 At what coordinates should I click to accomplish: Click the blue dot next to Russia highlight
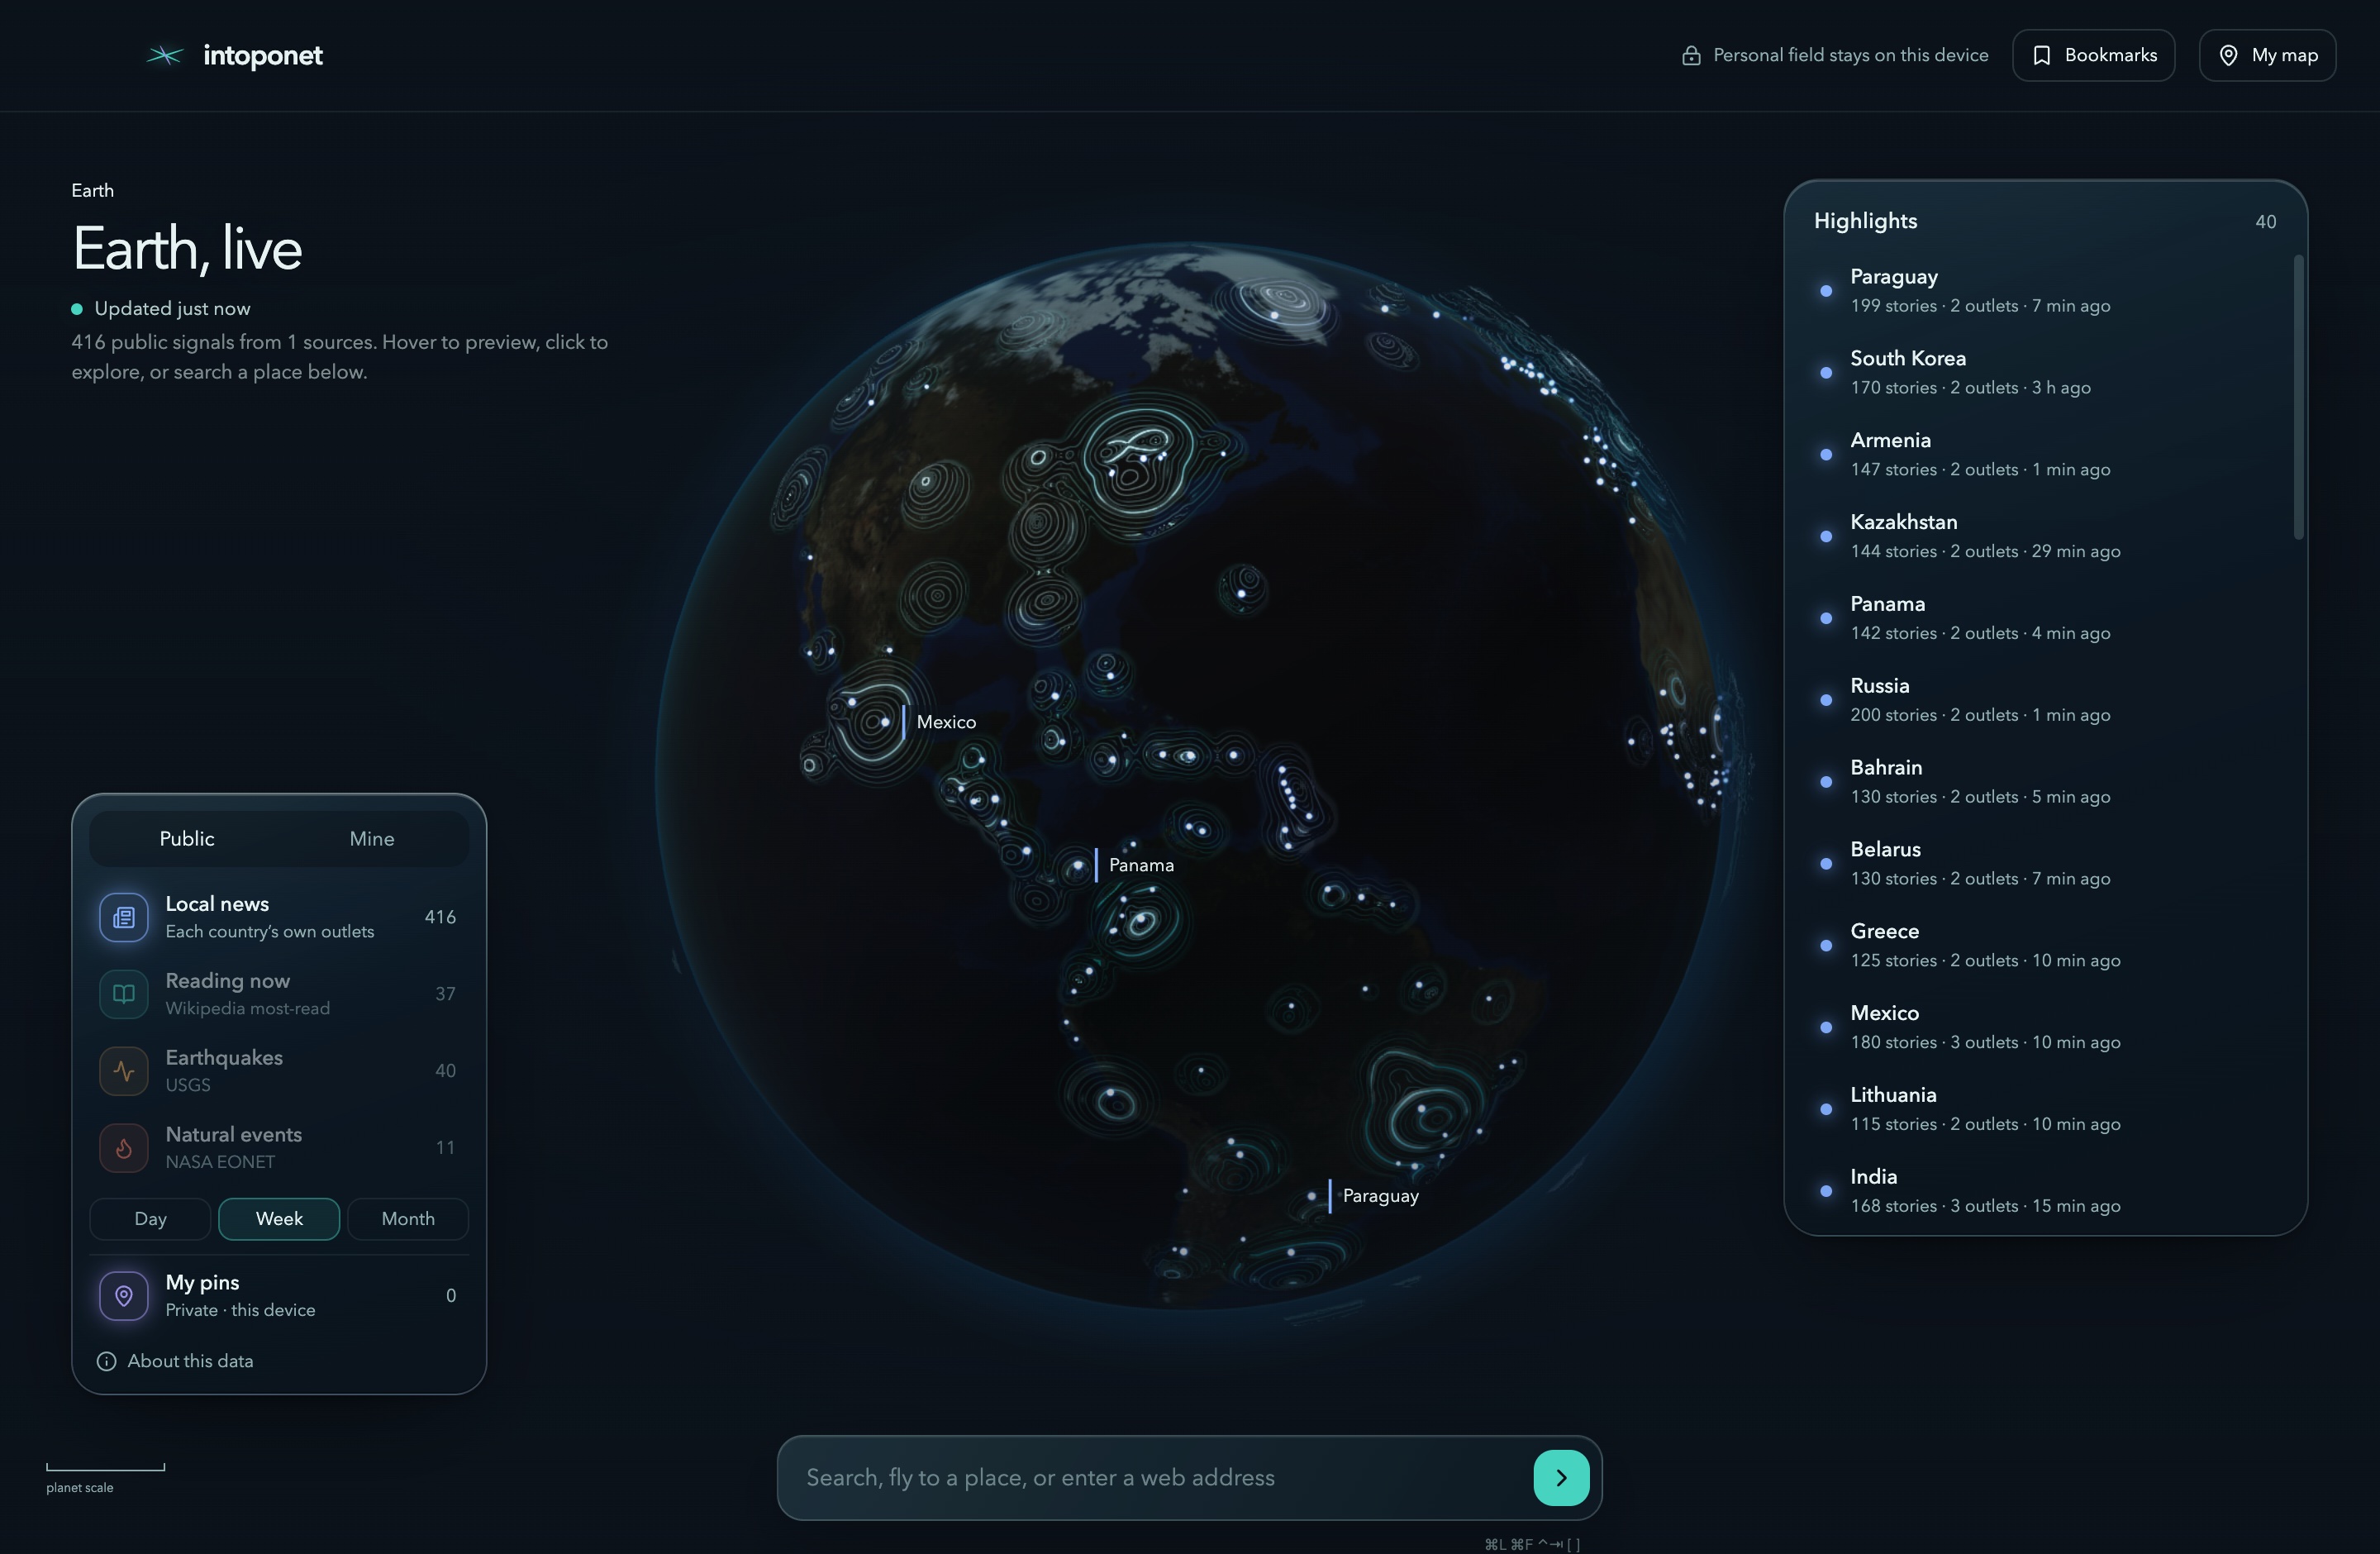(1826, 700)
